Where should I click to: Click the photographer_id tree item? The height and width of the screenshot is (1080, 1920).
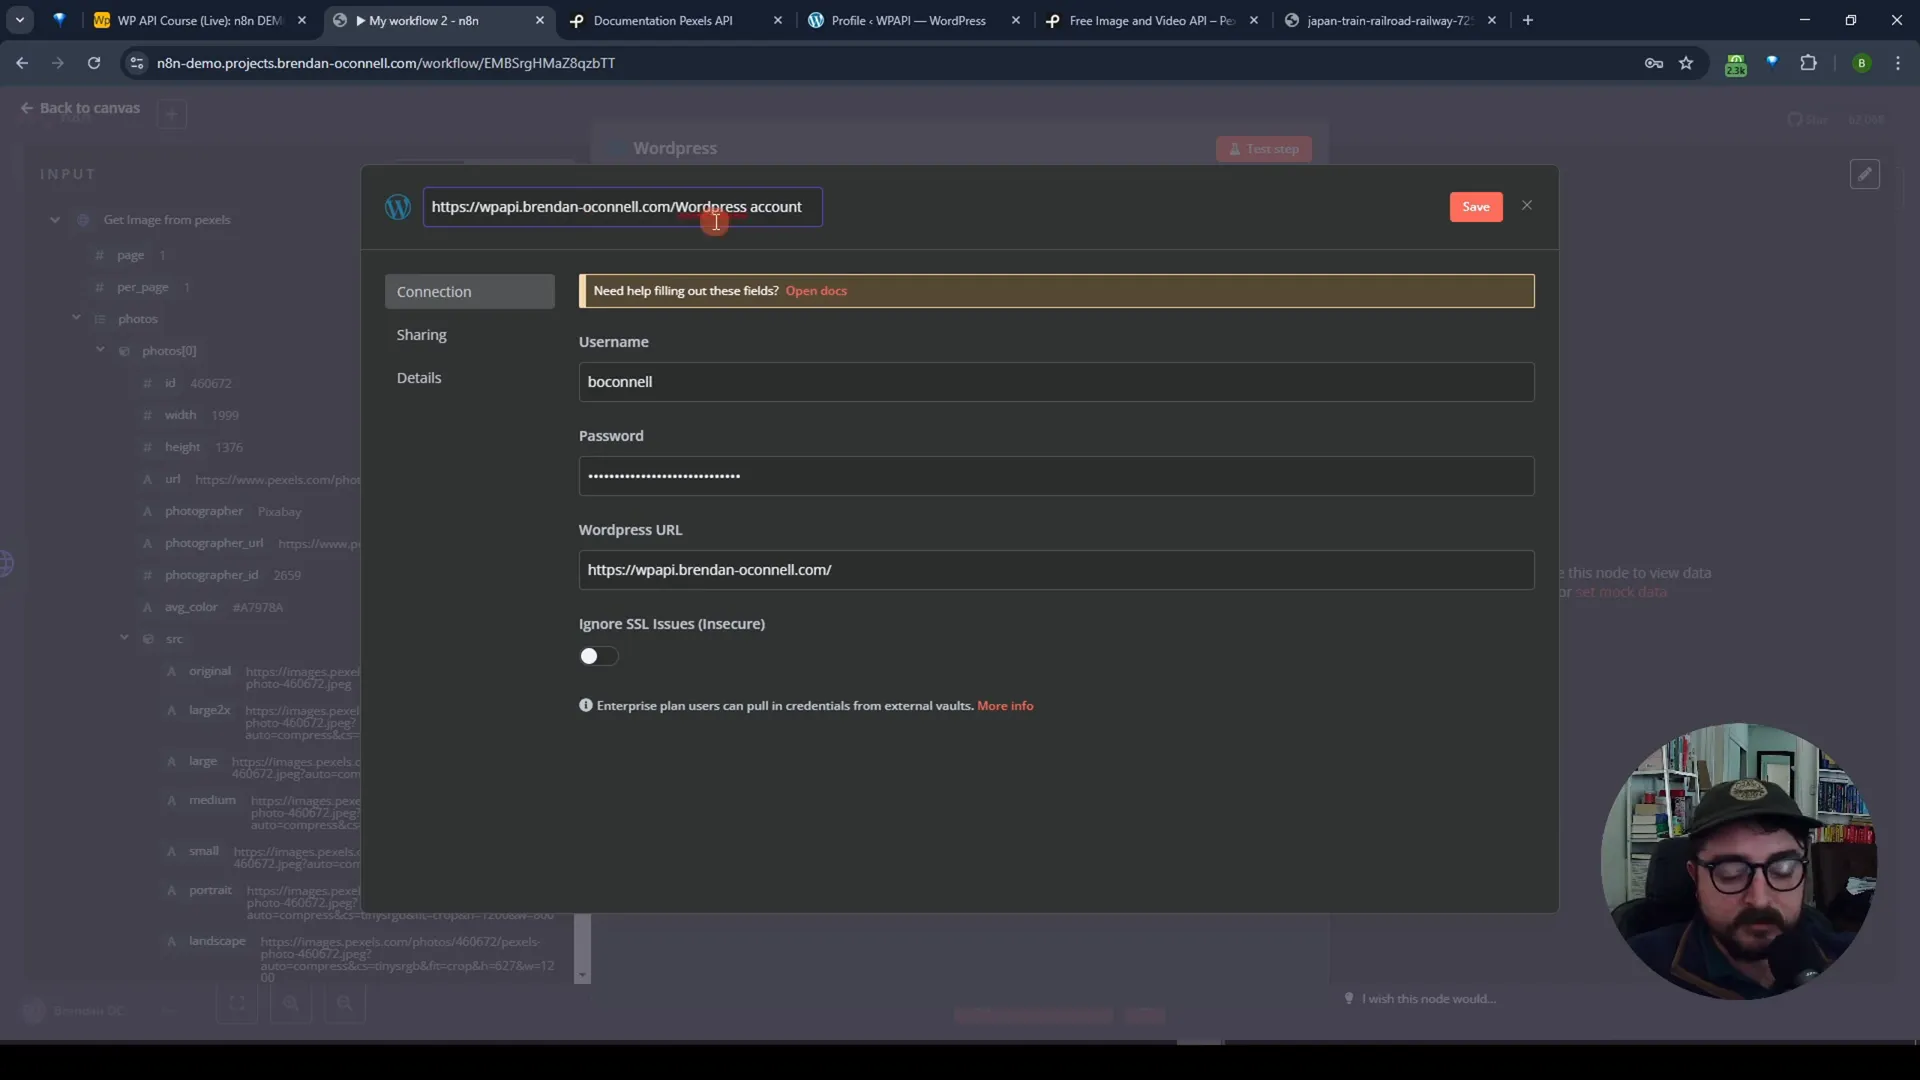pyautogui.click(x=212, y=574)
